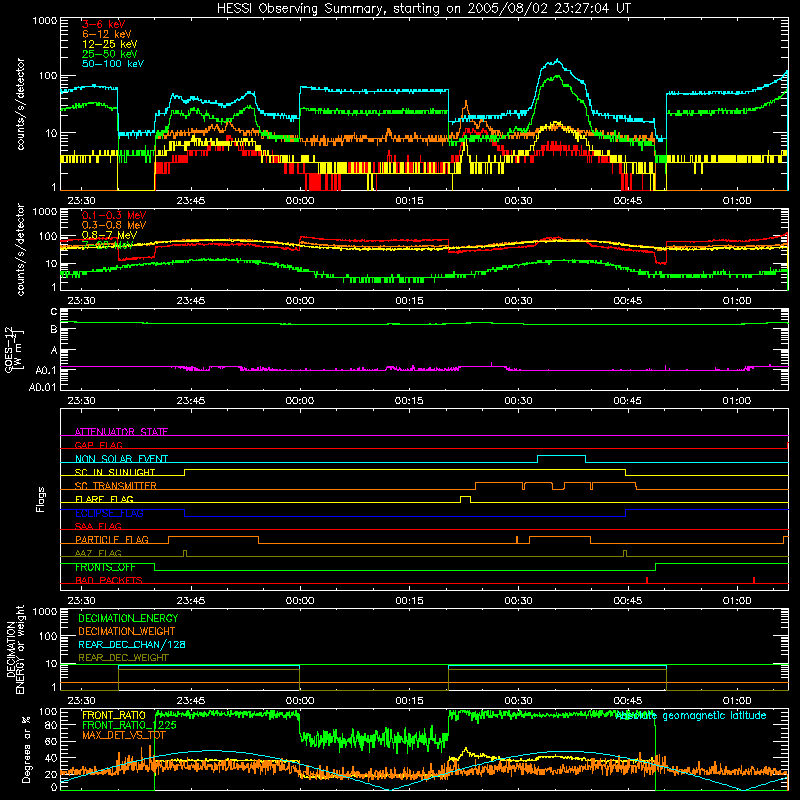Screen dimensions: 800x800
Task: Click the green 25-50 keV legend label
Action: [109, 54]
